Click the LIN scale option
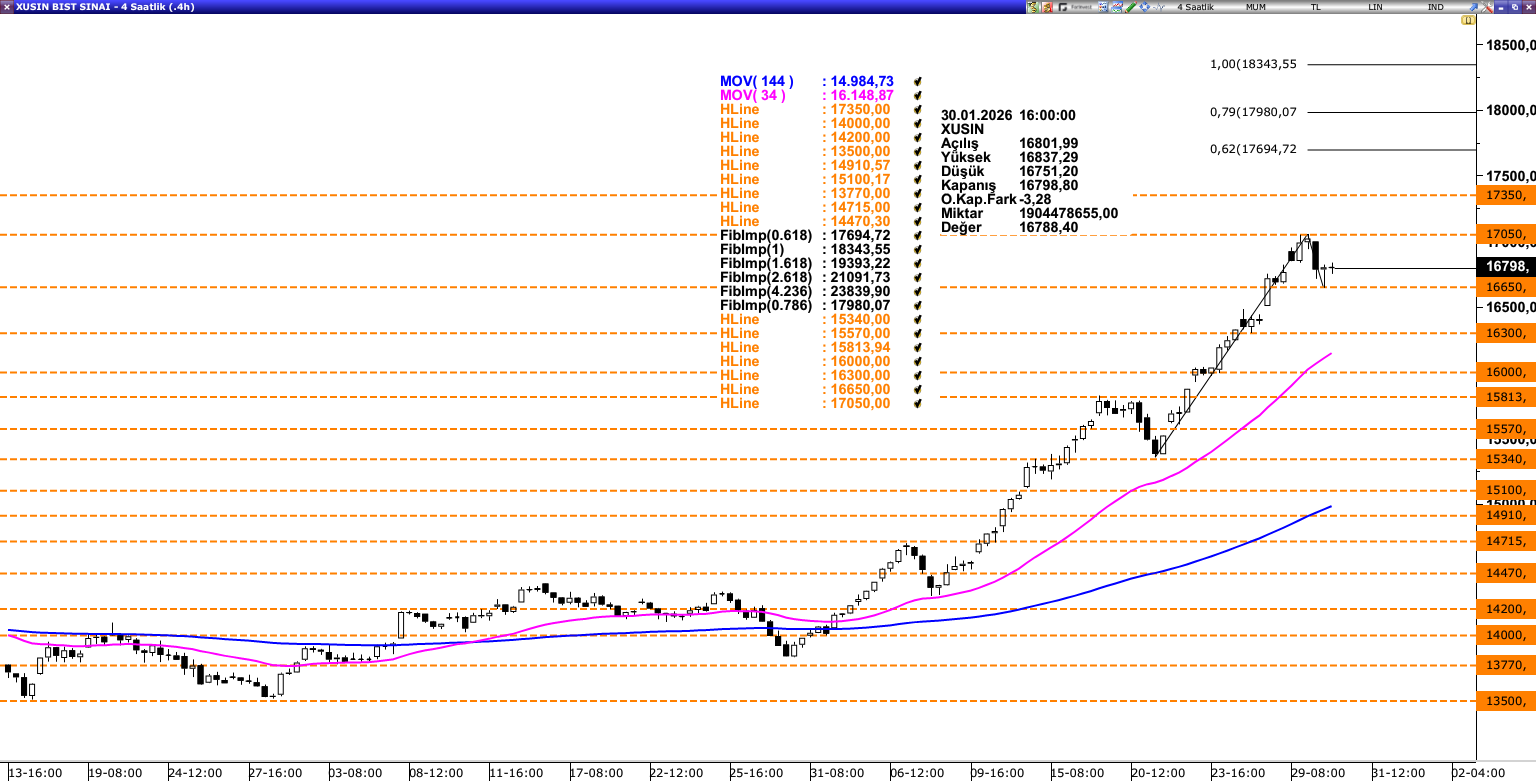The image size is (1536, 781). click(1375, 7)
